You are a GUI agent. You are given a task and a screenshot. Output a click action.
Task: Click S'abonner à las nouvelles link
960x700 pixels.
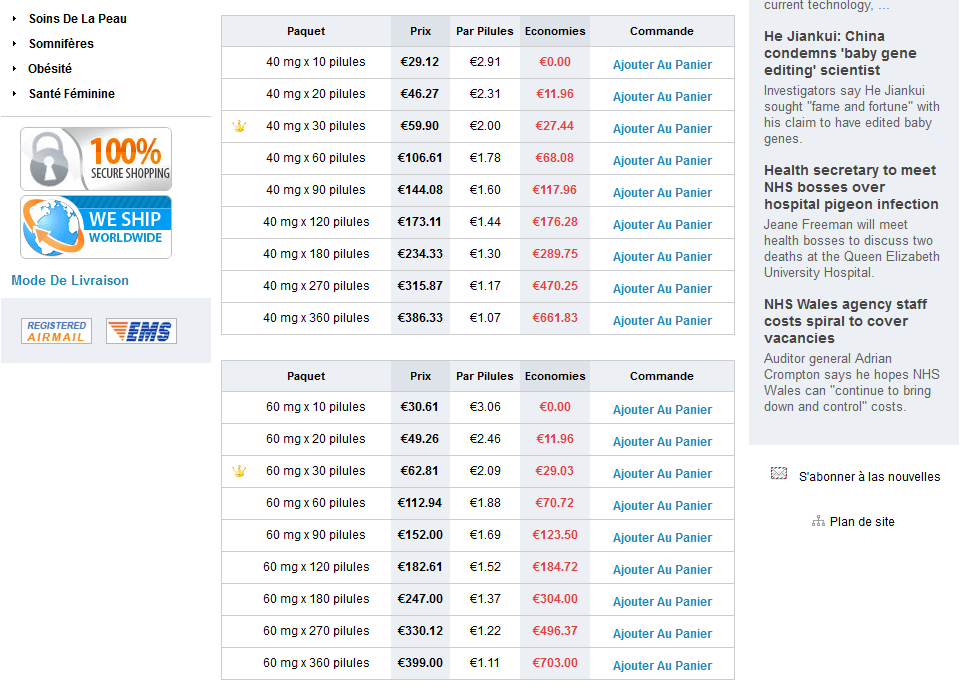(x=869, y=477)
